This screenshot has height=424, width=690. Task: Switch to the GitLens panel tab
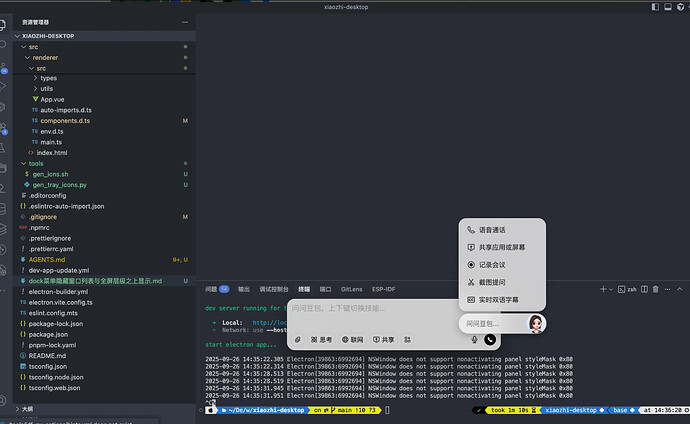click(x=352, y=289)
